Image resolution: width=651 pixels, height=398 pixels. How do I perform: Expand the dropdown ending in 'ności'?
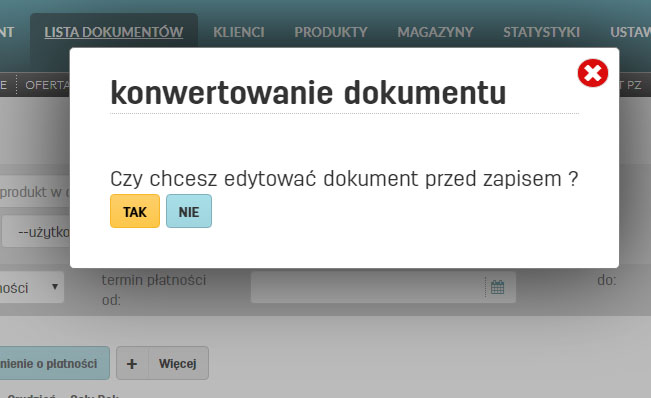coord(32,287)
